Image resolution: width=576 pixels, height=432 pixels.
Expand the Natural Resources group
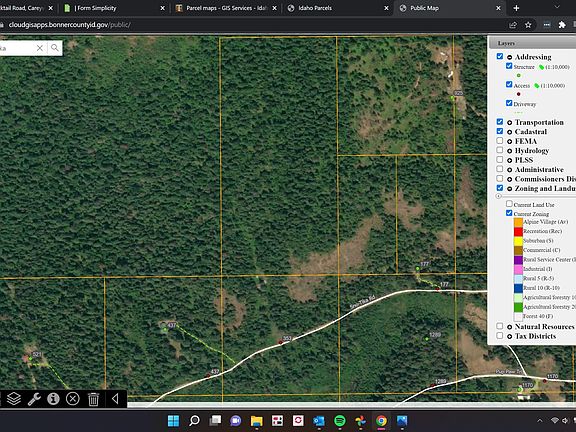(x=510, y=327)
